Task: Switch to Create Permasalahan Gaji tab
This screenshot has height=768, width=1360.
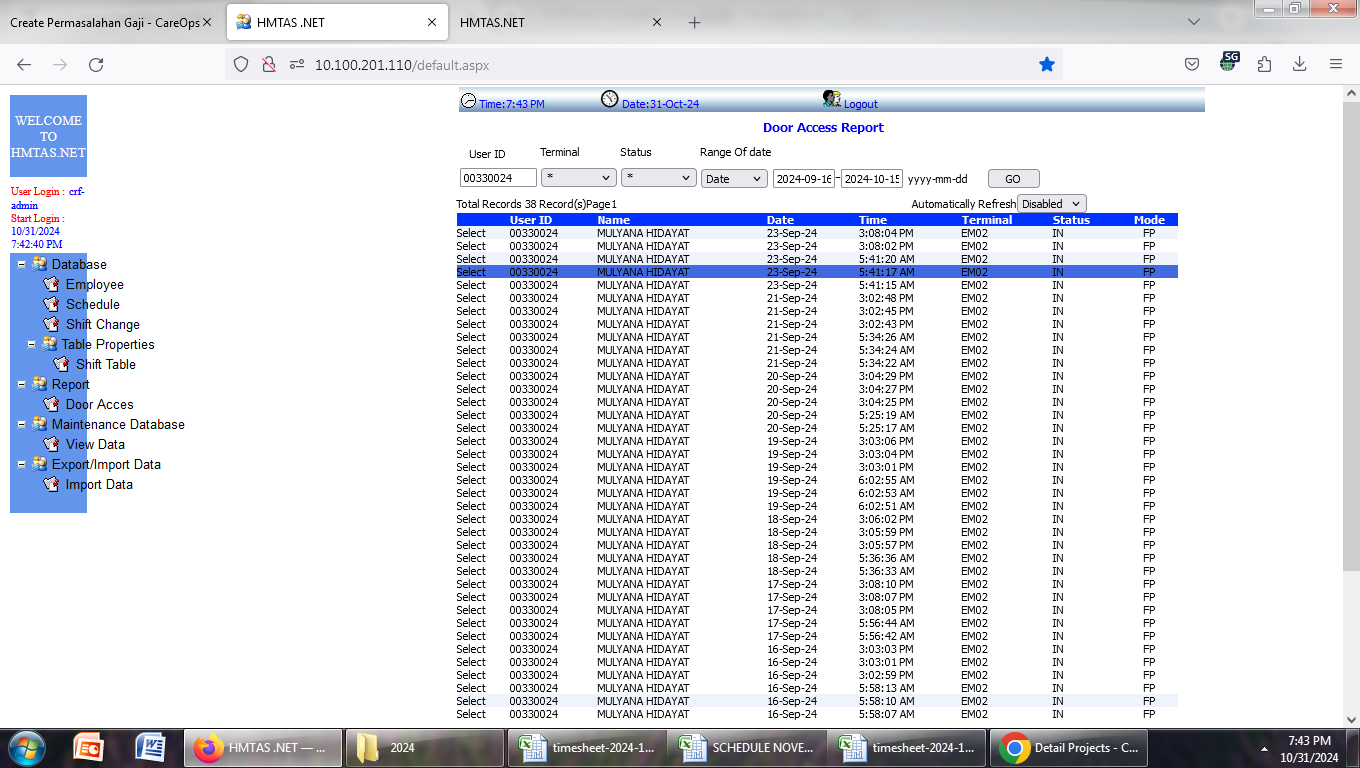Action: 110,22
